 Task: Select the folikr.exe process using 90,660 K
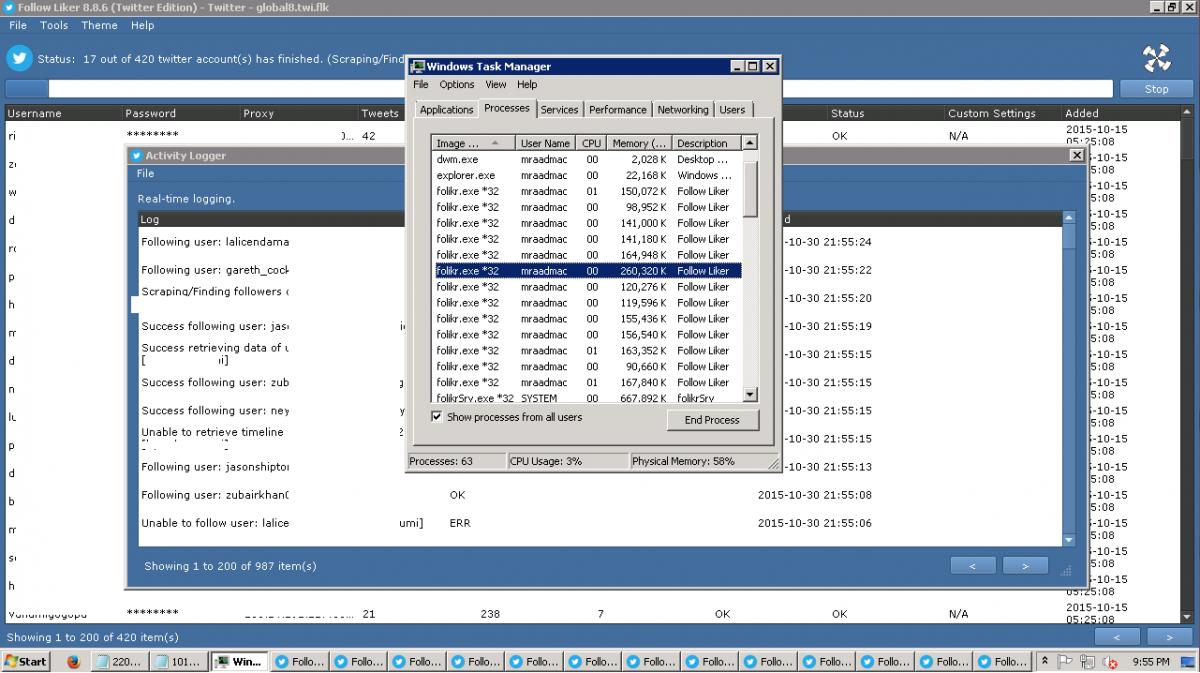click(587, 367)
